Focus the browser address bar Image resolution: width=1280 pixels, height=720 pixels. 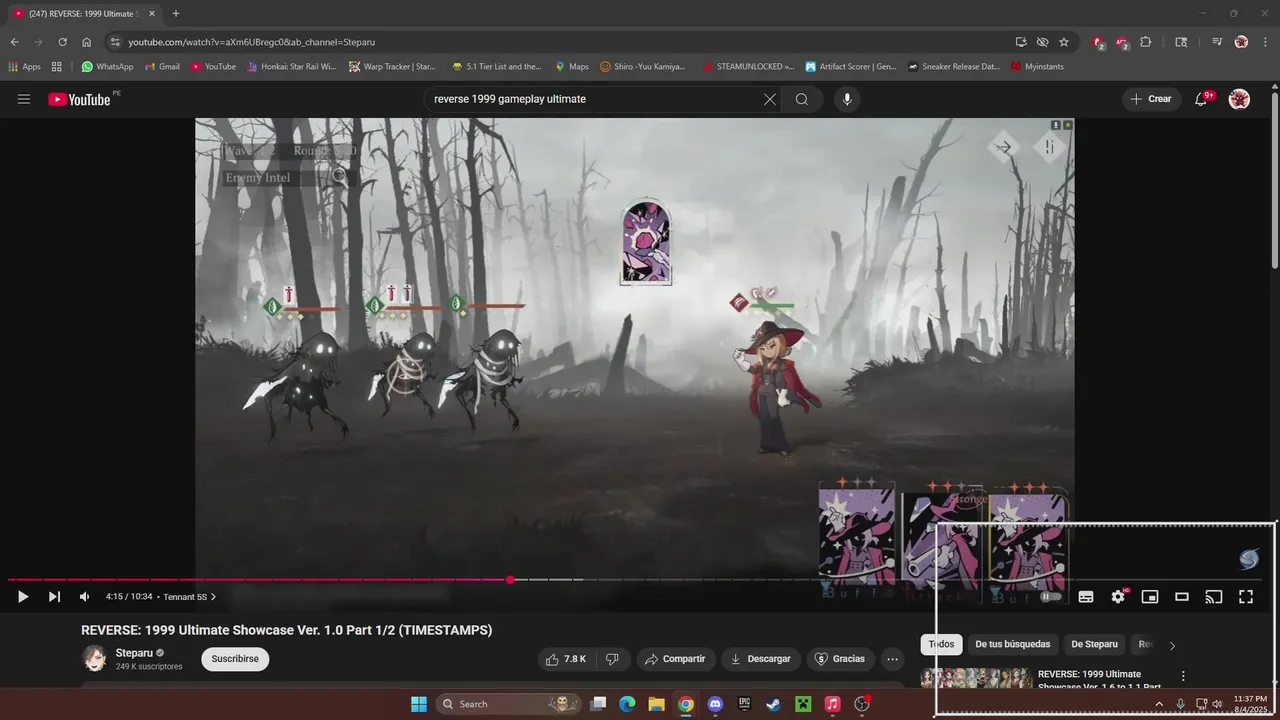pyautogui.click(x=560, y=42)
